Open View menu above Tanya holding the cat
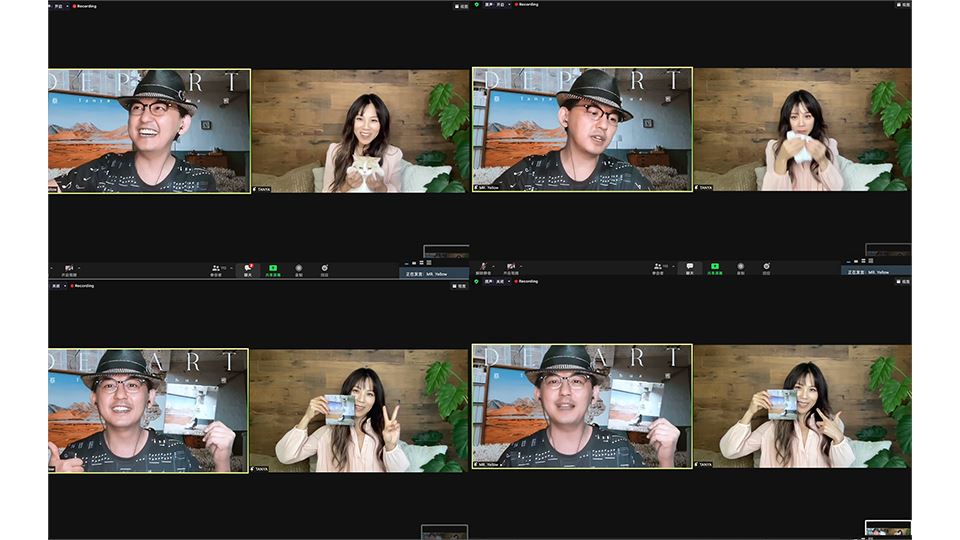The width and height of the screenshot is (960, 540). 458,5
